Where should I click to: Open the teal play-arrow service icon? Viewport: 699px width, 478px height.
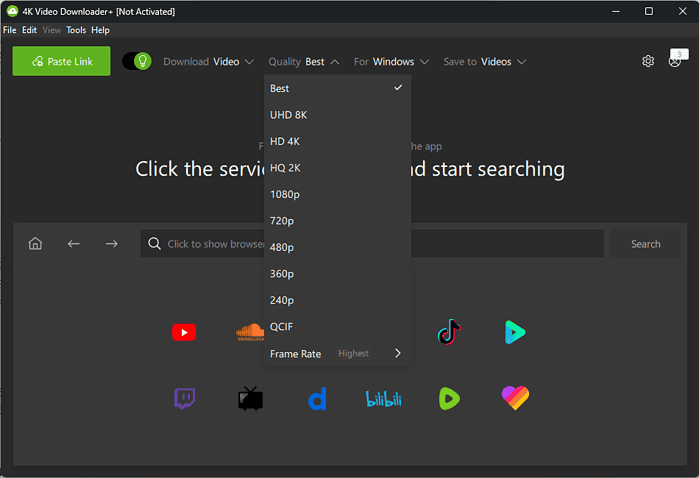[515, 332]
